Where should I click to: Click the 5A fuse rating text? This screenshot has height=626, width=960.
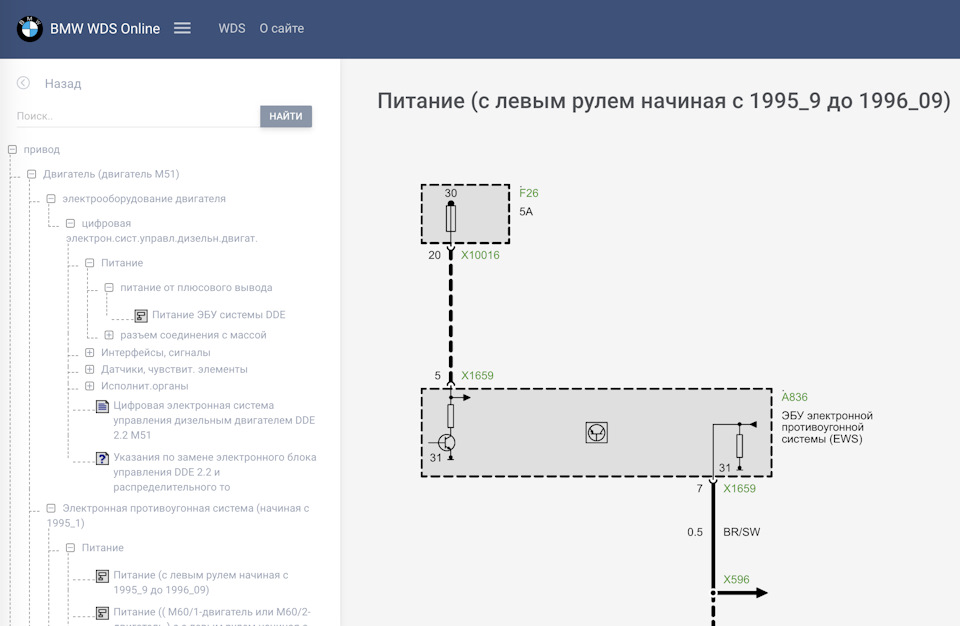[x=526, y=211]
